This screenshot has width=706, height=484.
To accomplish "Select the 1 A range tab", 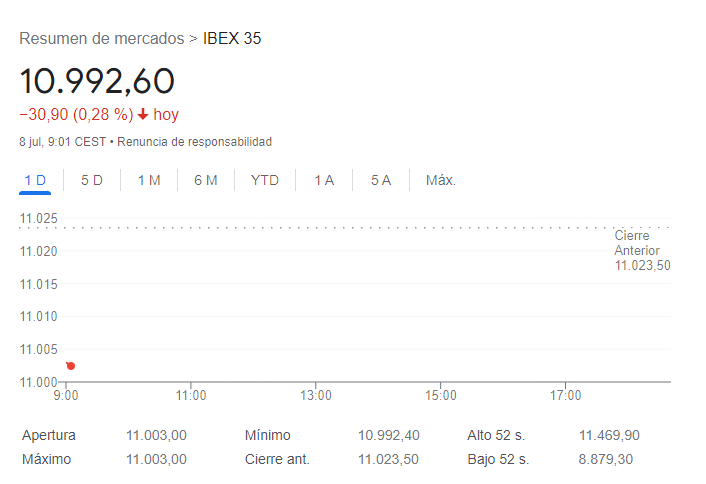I will pos(324,180).
